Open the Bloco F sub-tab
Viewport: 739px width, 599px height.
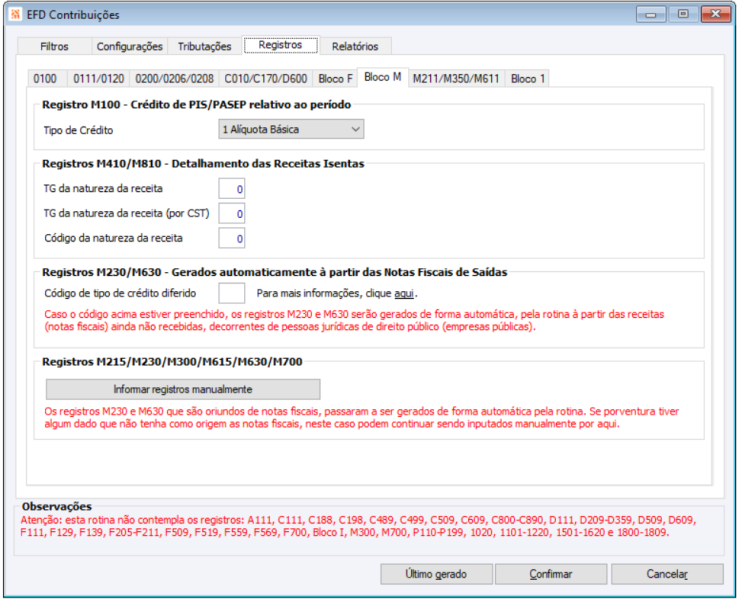click(335, 78)
